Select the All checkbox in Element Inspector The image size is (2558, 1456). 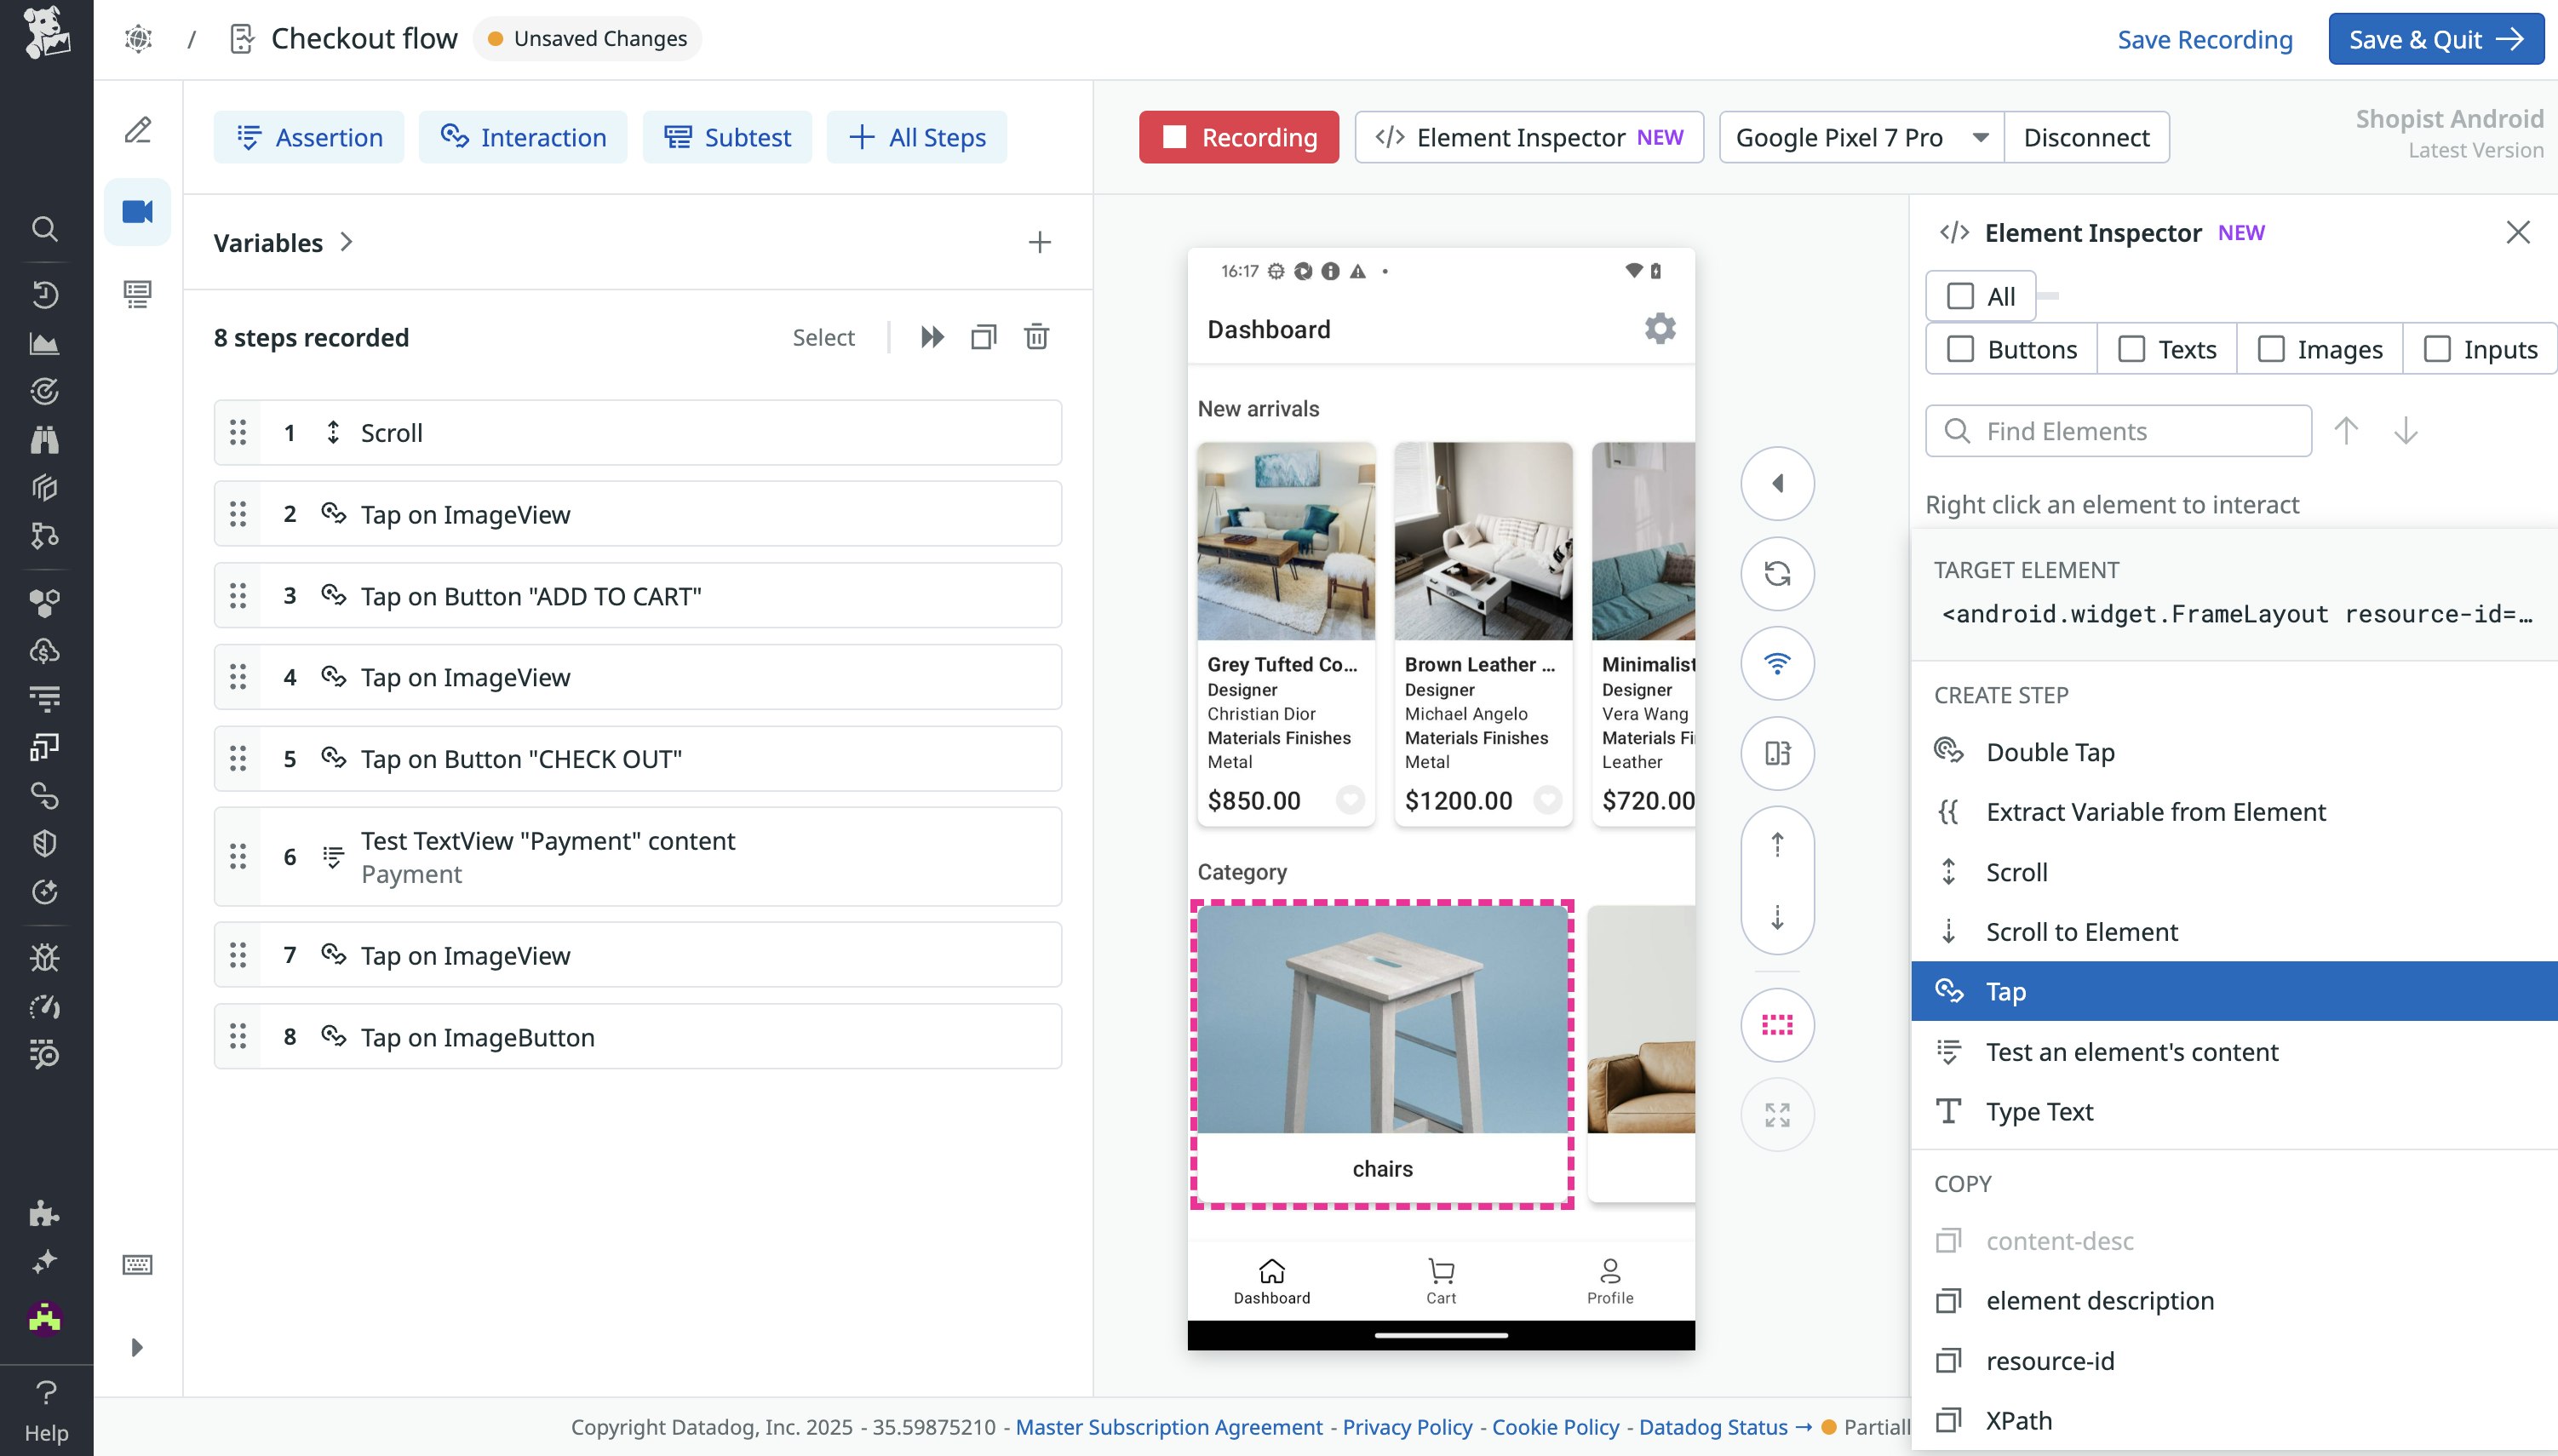1959,295
